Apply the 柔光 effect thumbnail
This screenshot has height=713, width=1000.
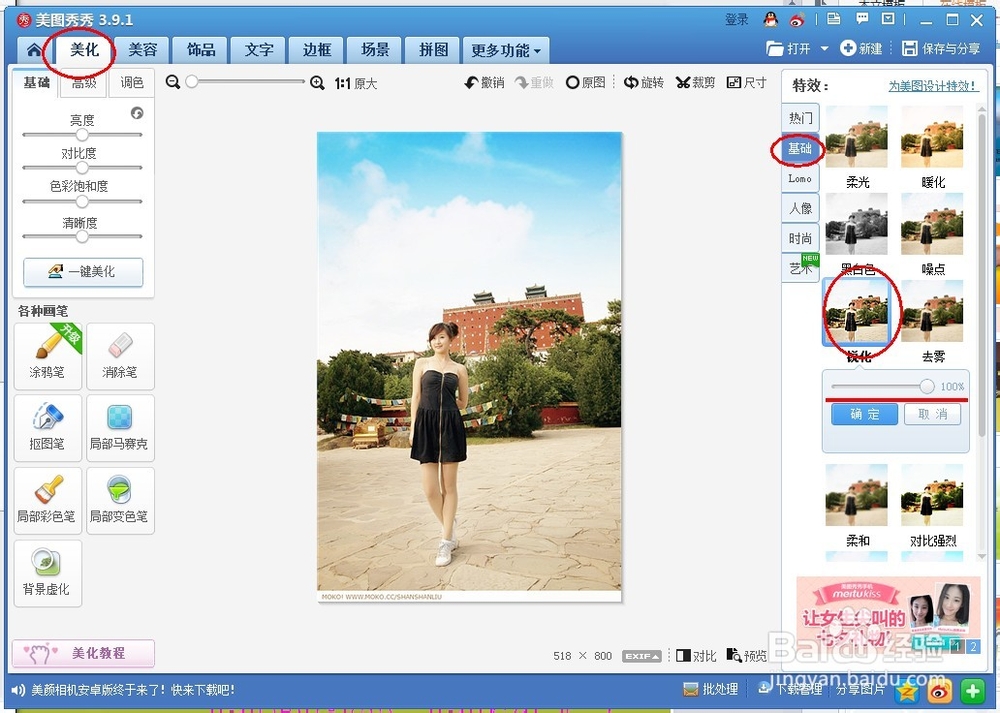857,137
